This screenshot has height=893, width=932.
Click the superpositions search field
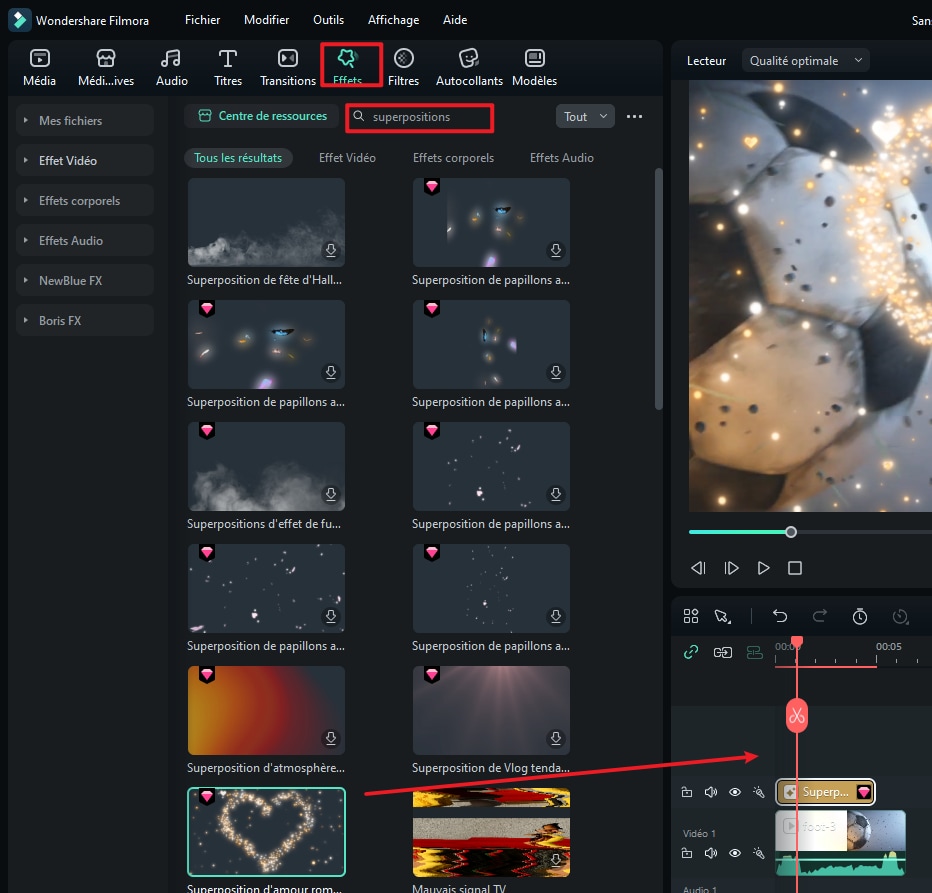click(x=420, y=117)
